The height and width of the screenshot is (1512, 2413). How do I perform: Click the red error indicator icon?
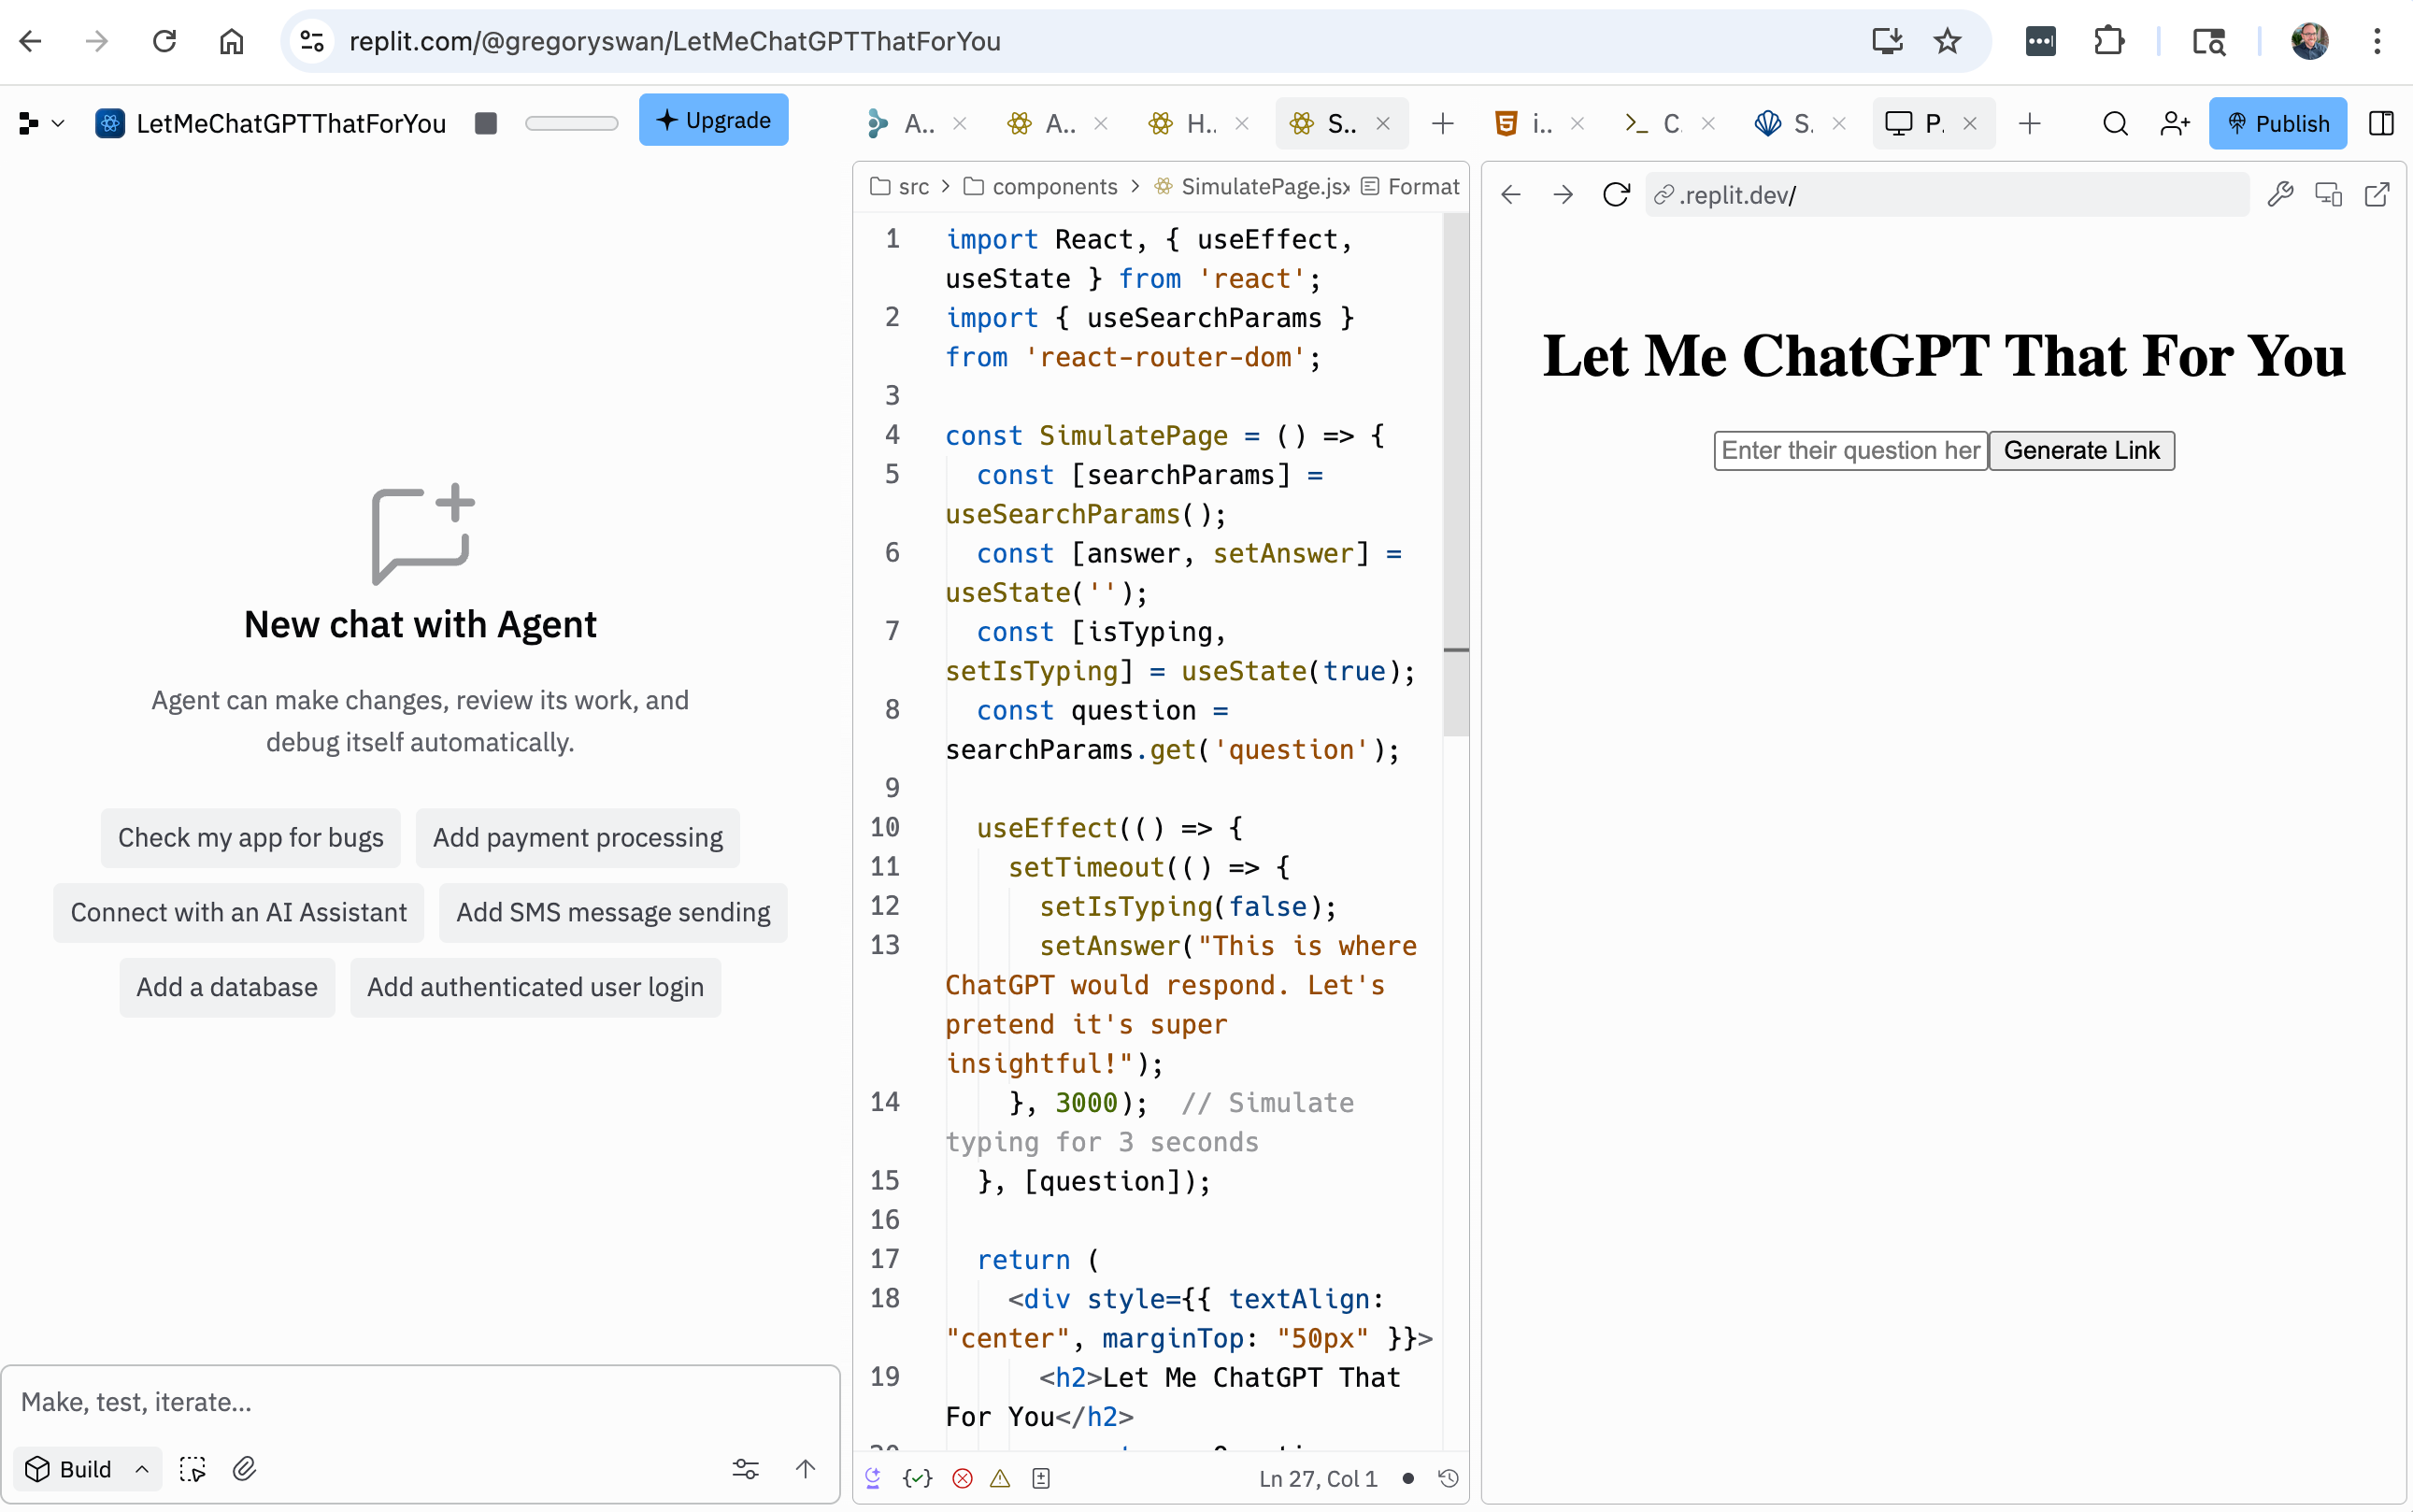tap(962, 1478)
